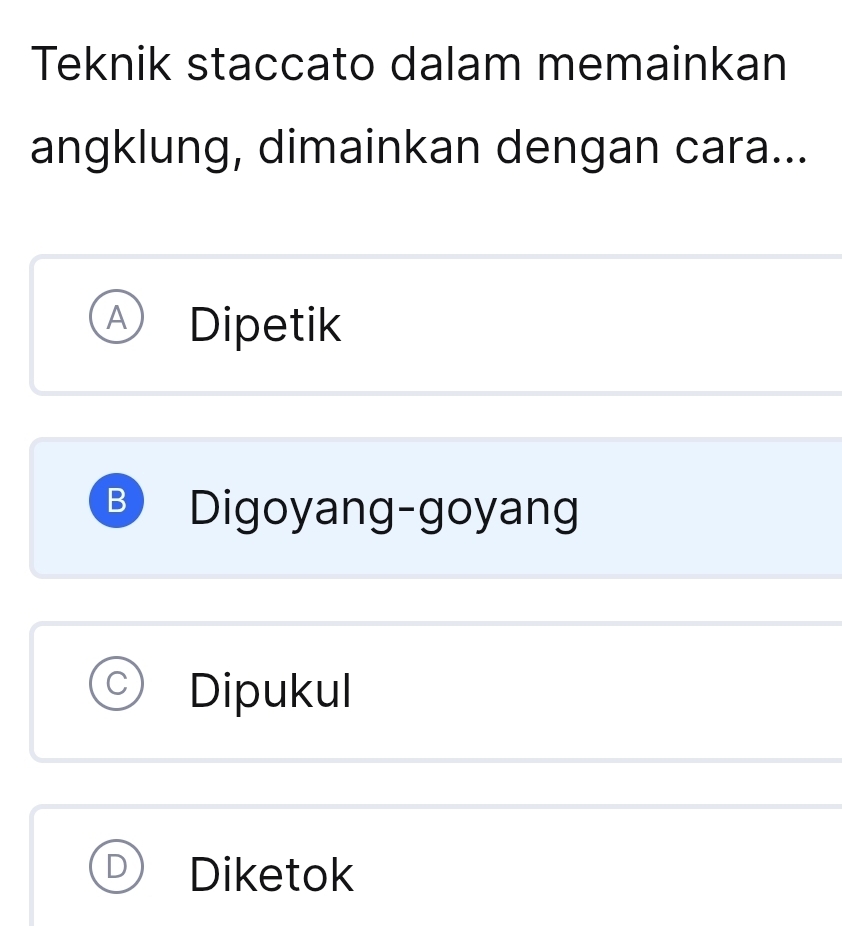Choose the "Digoyang-goyang" answer text
This screenshot has width=842, height=926.
coord(384,509)
